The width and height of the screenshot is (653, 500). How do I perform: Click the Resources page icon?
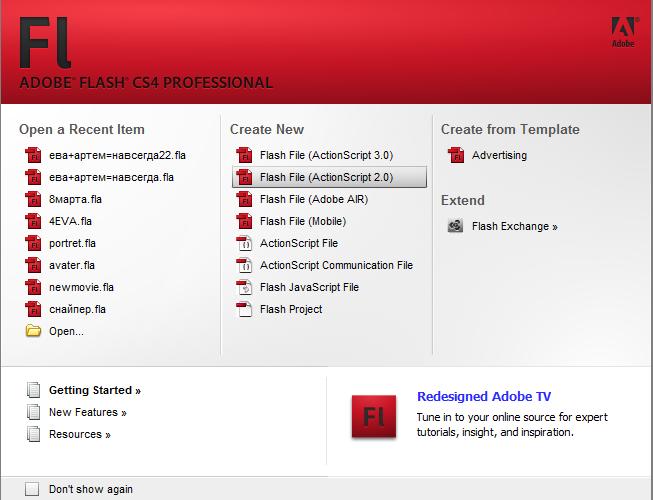[x=33, y=434]
